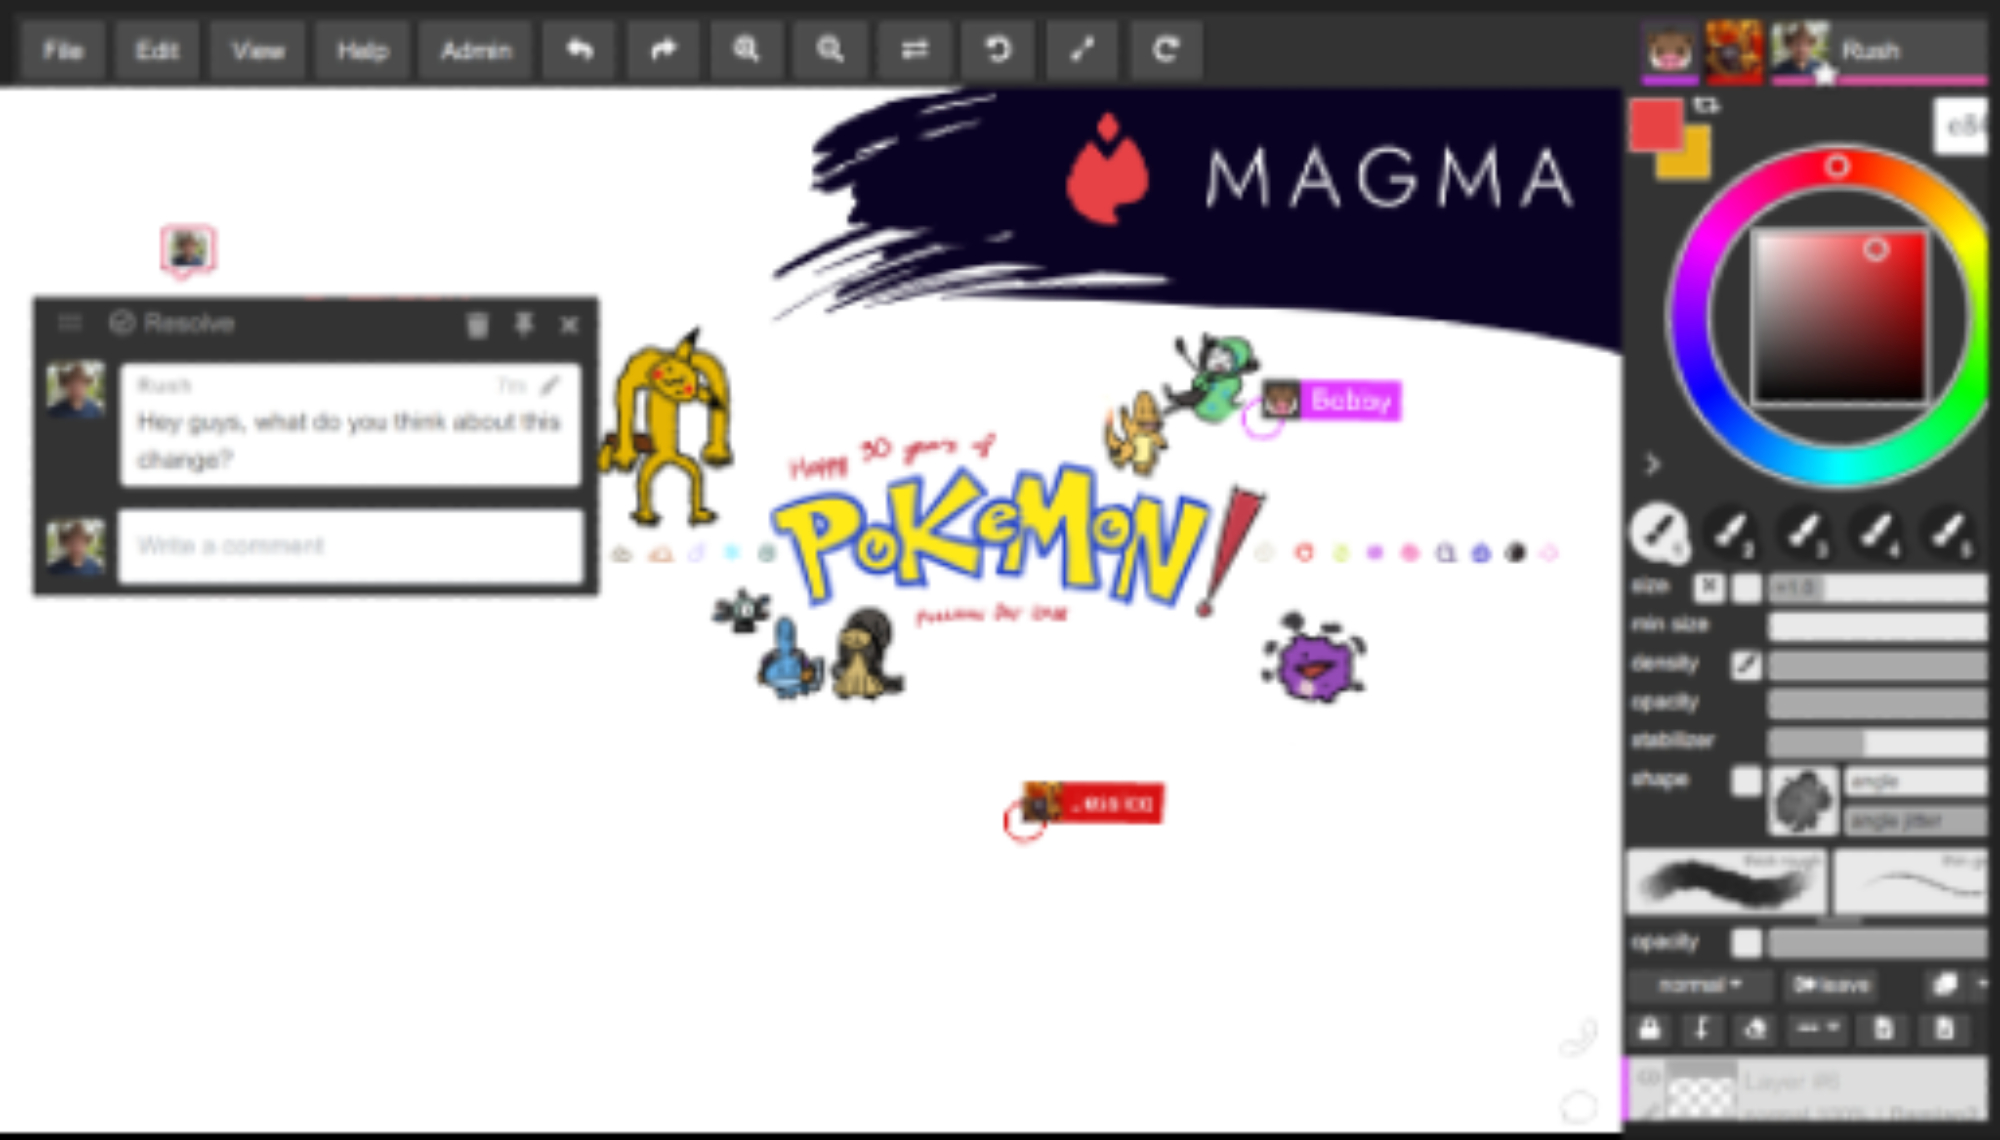Click the fit-to-screen diagonal arrows icon
Image resolution: width=2000 pixels, height=1140 pixels.
pos(1081,50)
